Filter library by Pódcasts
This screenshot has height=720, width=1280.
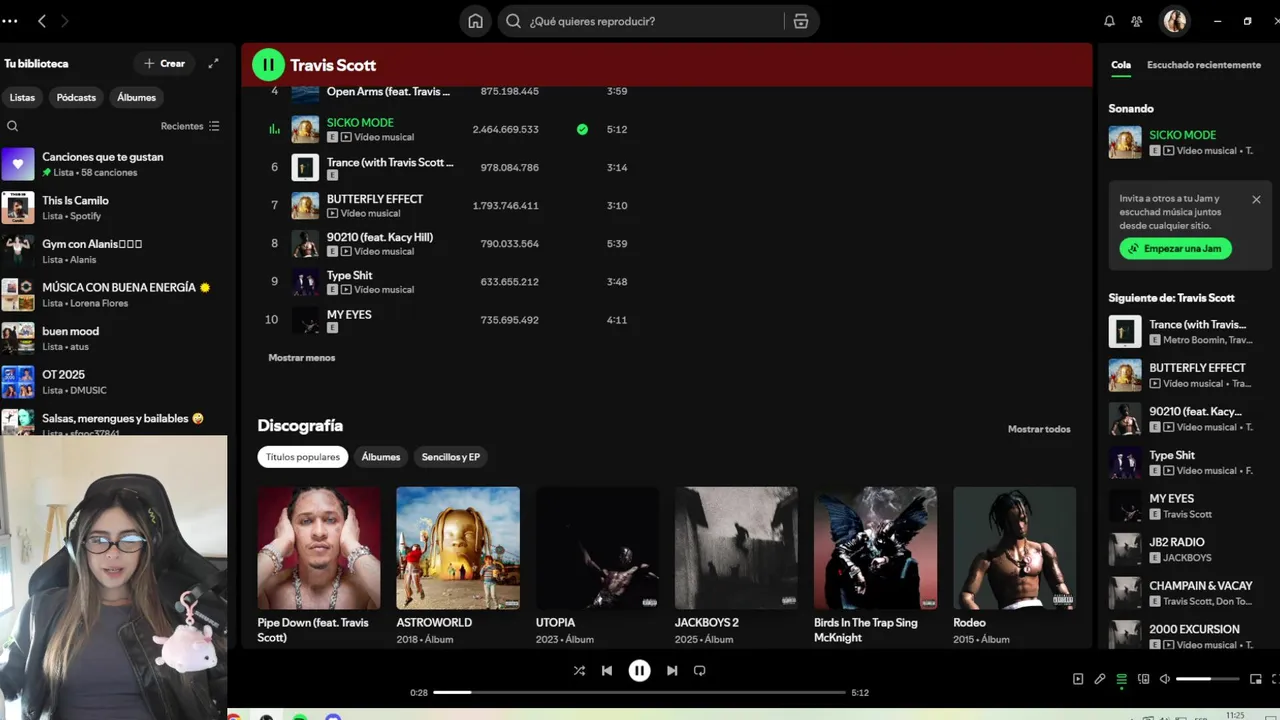76,97
